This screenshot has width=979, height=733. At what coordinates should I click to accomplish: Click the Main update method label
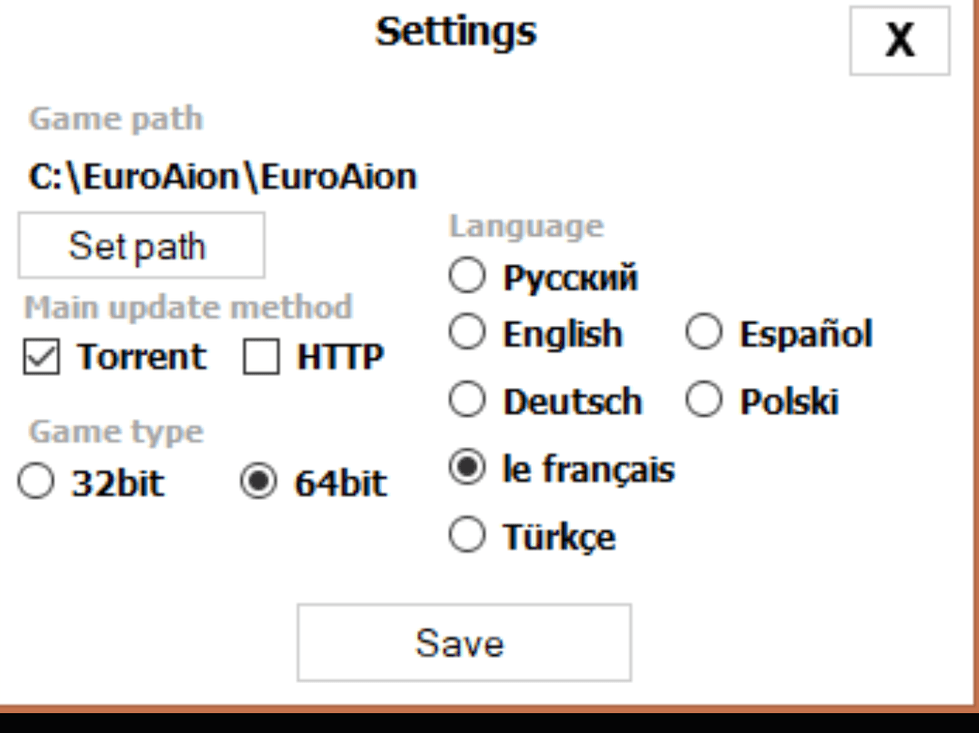[x=188, y=306]
